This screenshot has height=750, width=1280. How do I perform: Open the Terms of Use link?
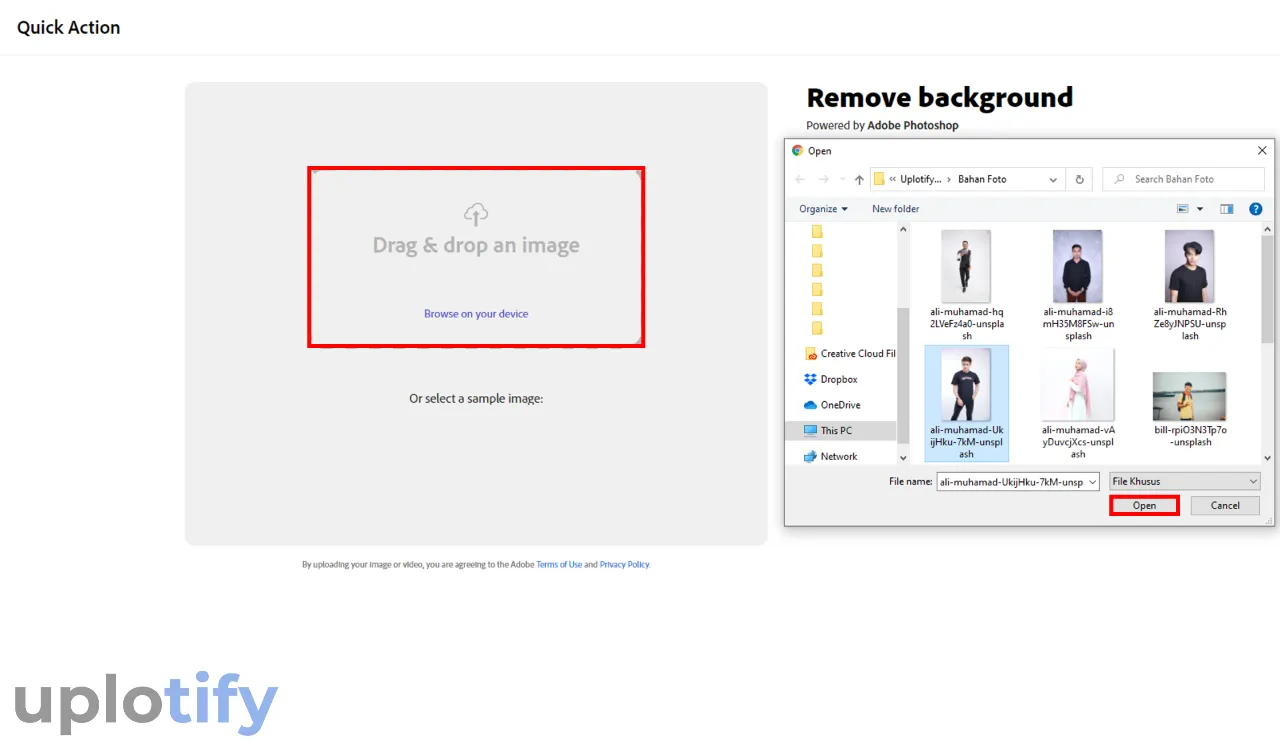[559, 565]
